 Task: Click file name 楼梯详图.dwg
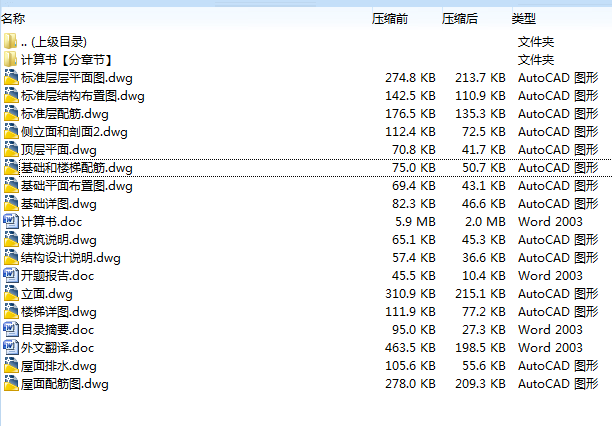point(59,312)
